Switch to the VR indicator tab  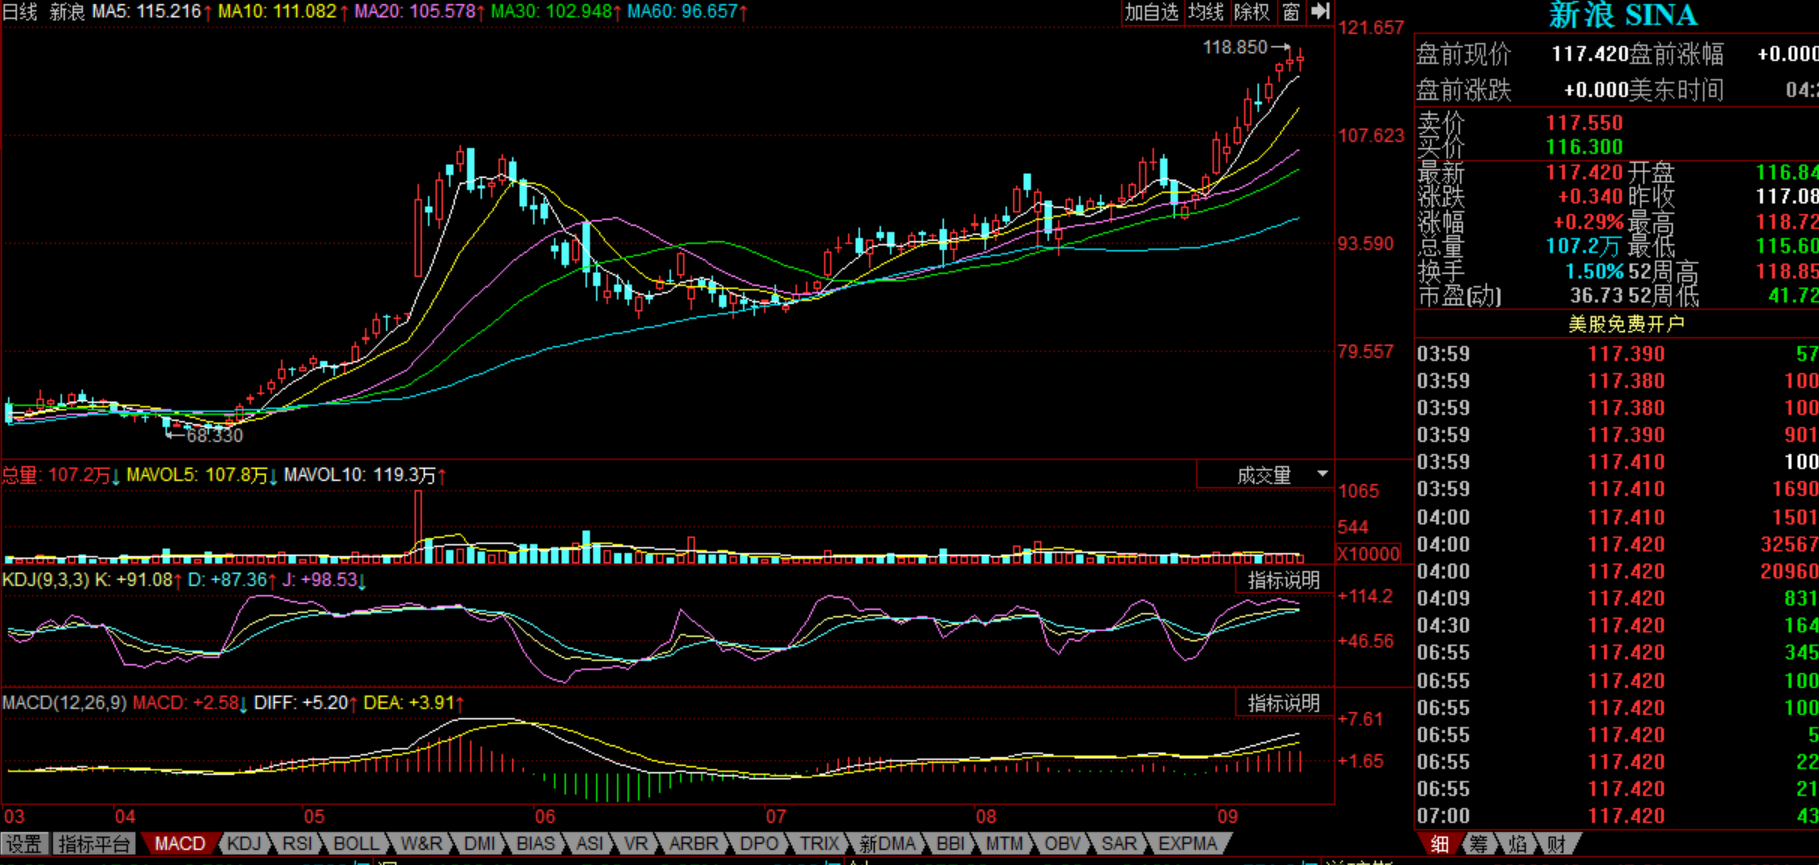click(x=636, y=844)
